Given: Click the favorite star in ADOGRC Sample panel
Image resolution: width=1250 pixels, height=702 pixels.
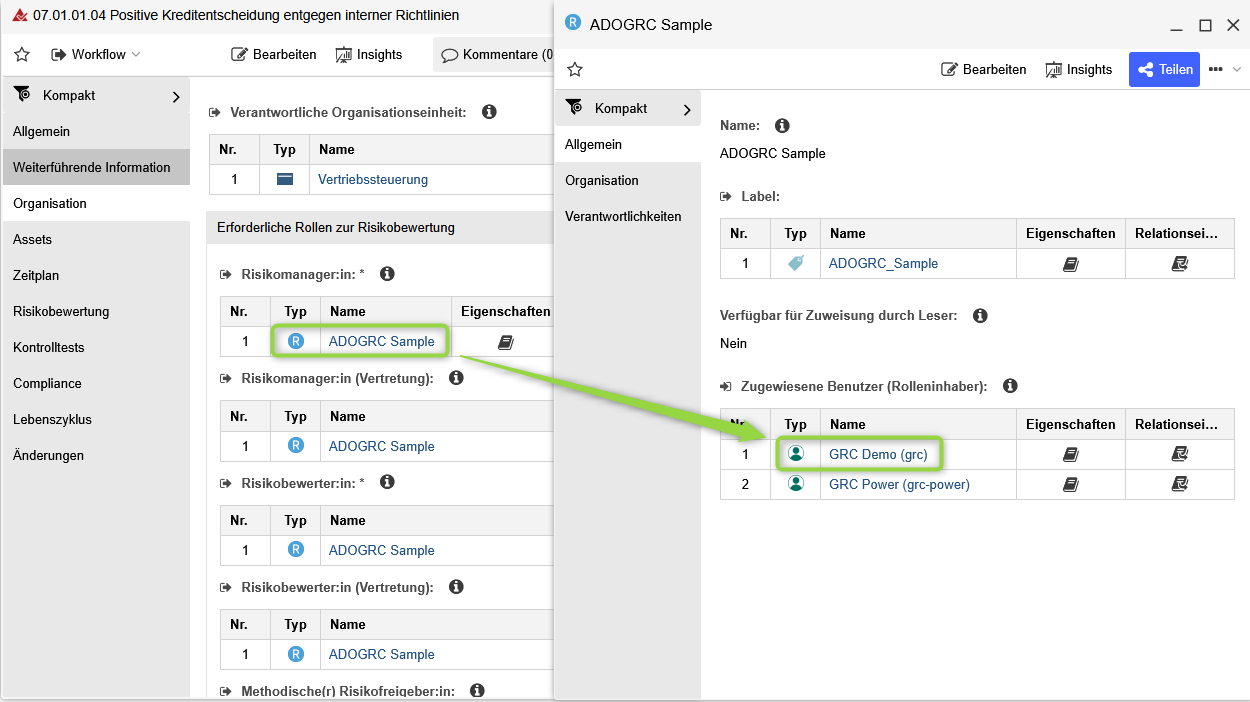Looking at the screenshot, I should (x=575, y=70).
